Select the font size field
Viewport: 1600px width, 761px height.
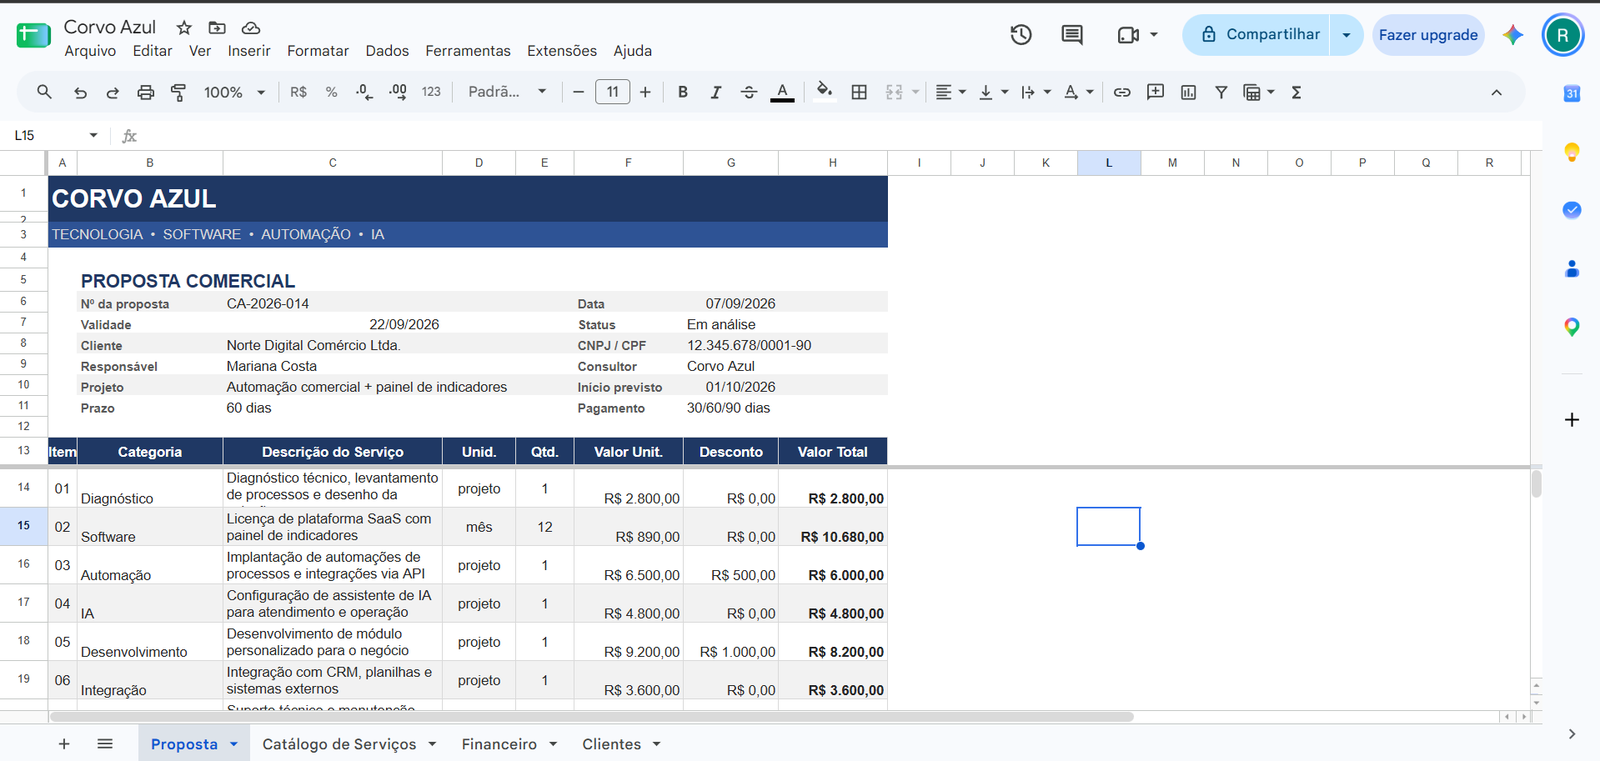[x=612, y=92]
